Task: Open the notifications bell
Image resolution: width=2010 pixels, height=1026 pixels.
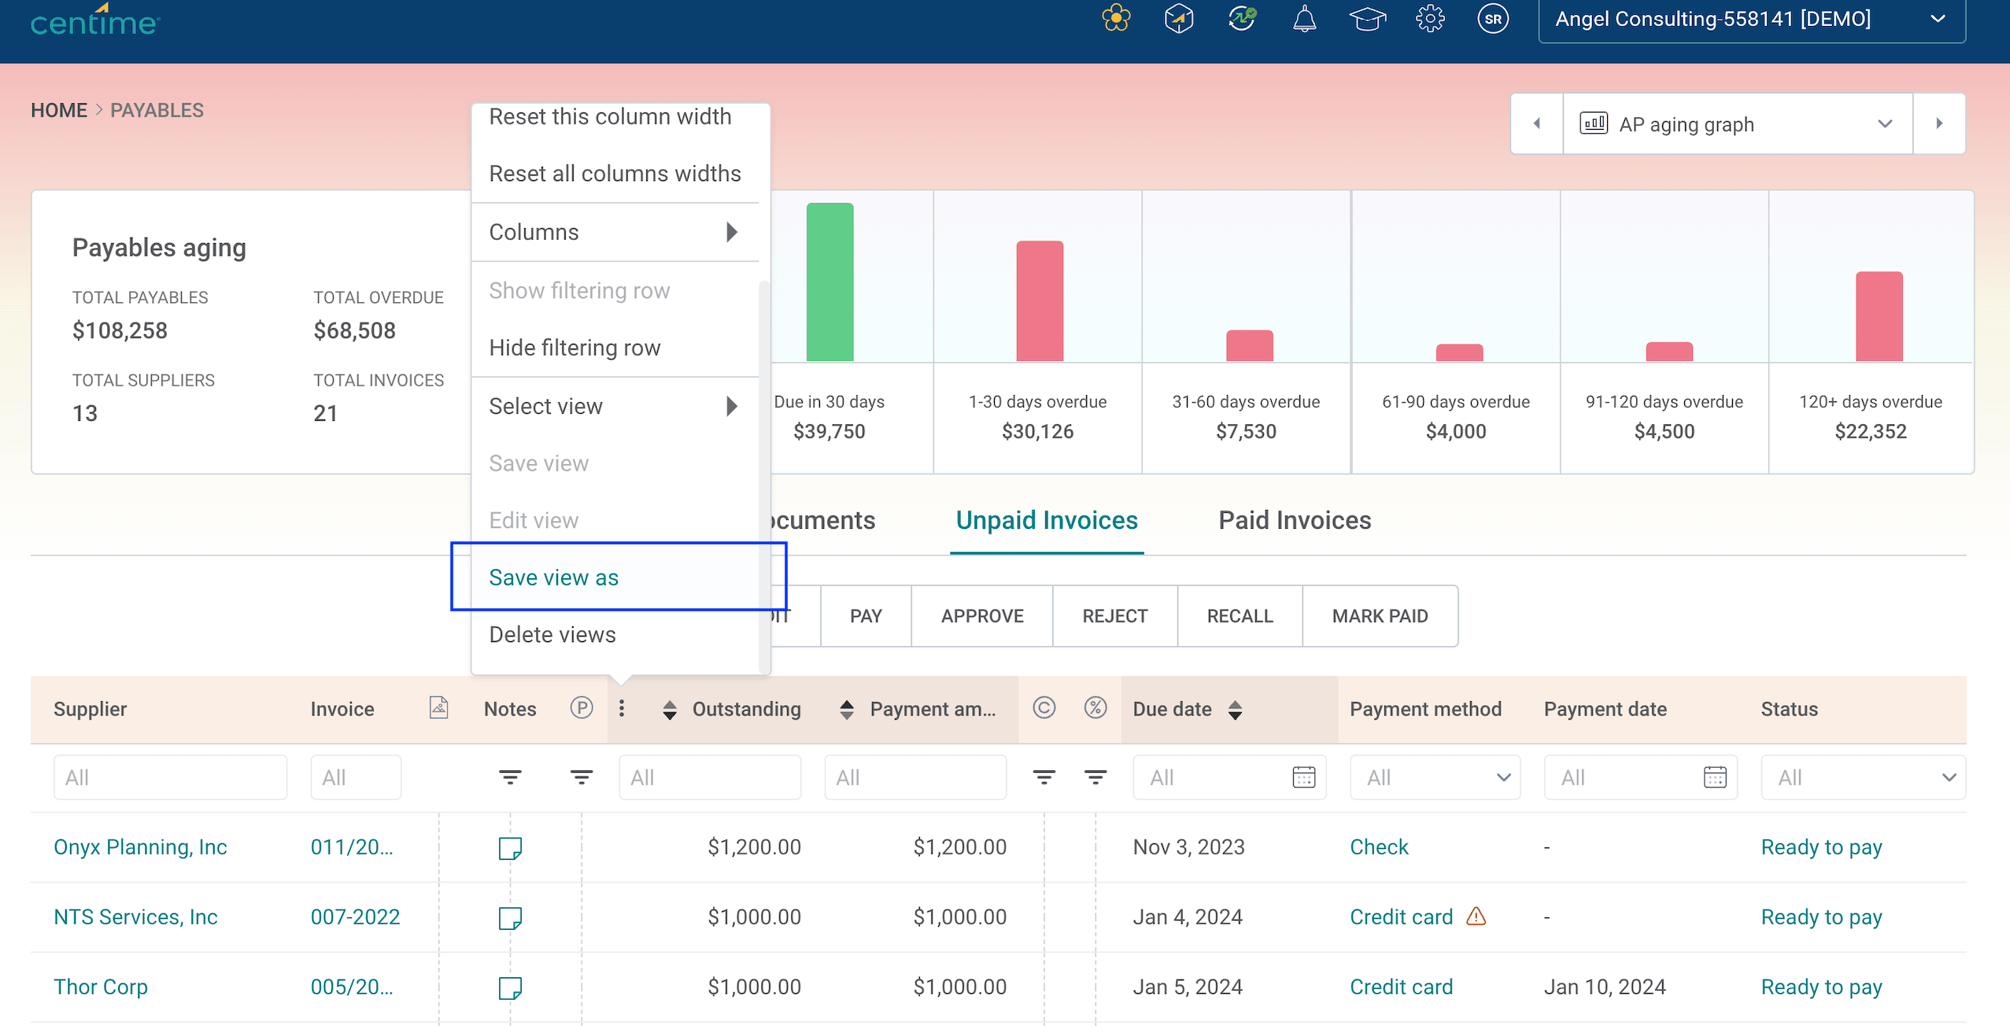Action: [x=1304, y=18]
